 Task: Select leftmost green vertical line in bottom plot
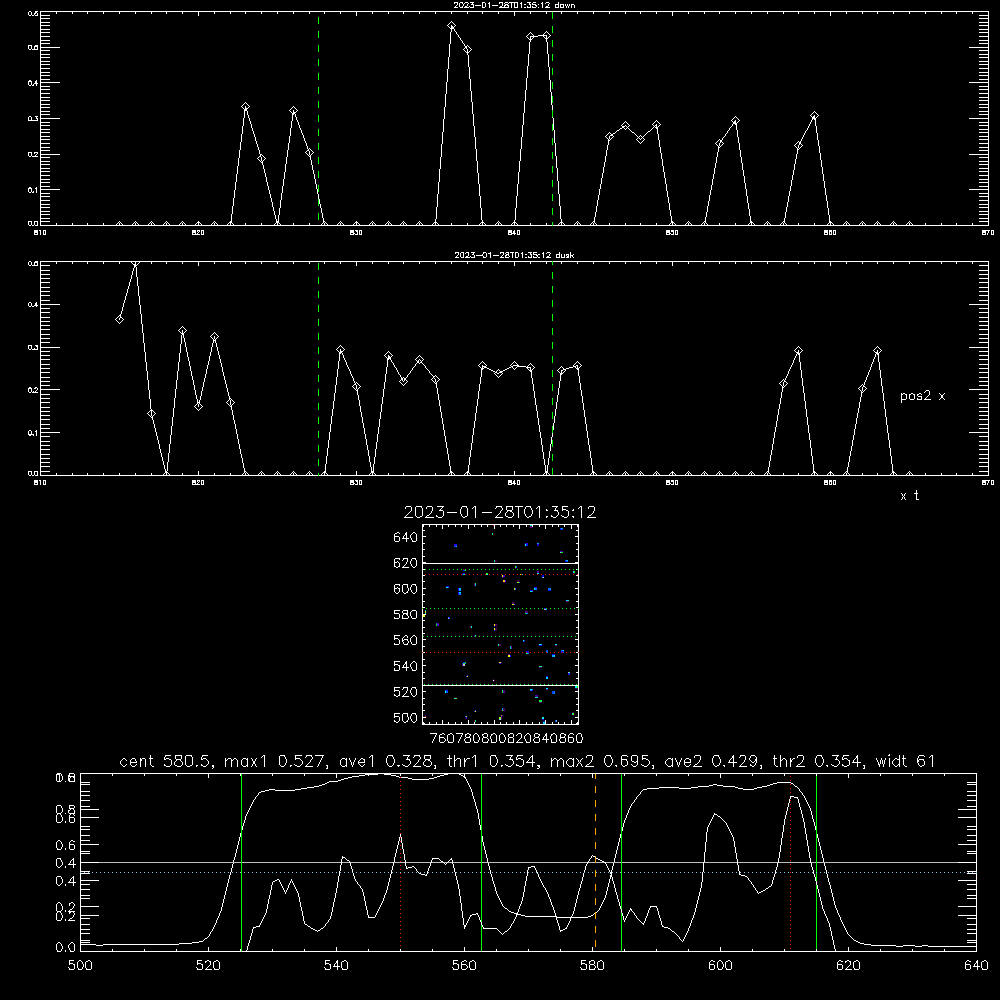pos(242,861)
